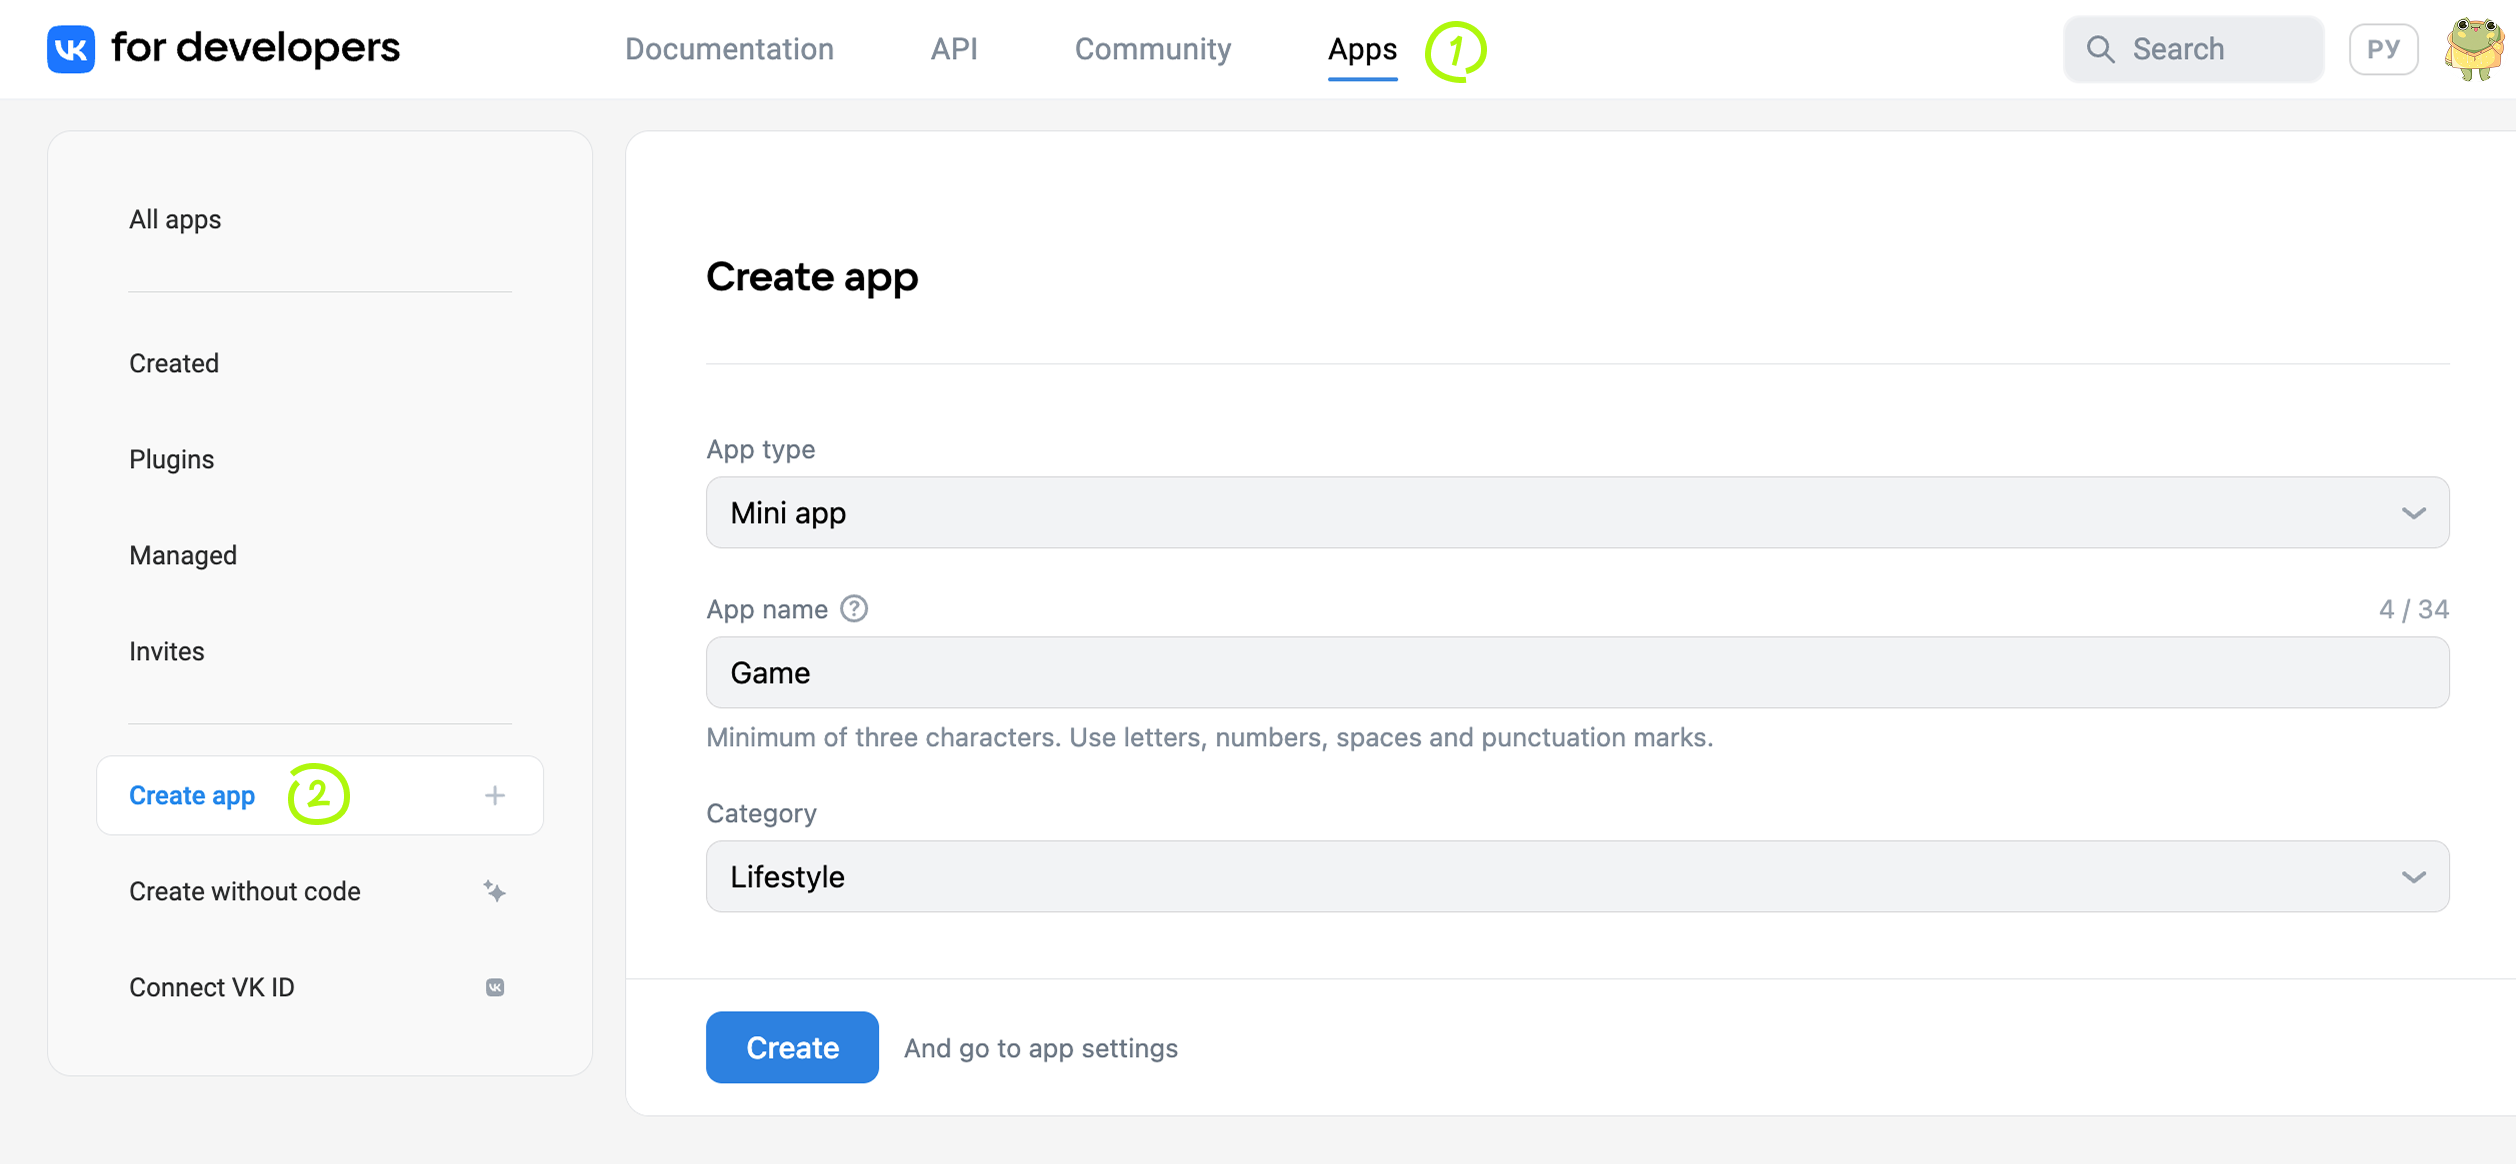Open All apps in sidebar

coord(175,219)
